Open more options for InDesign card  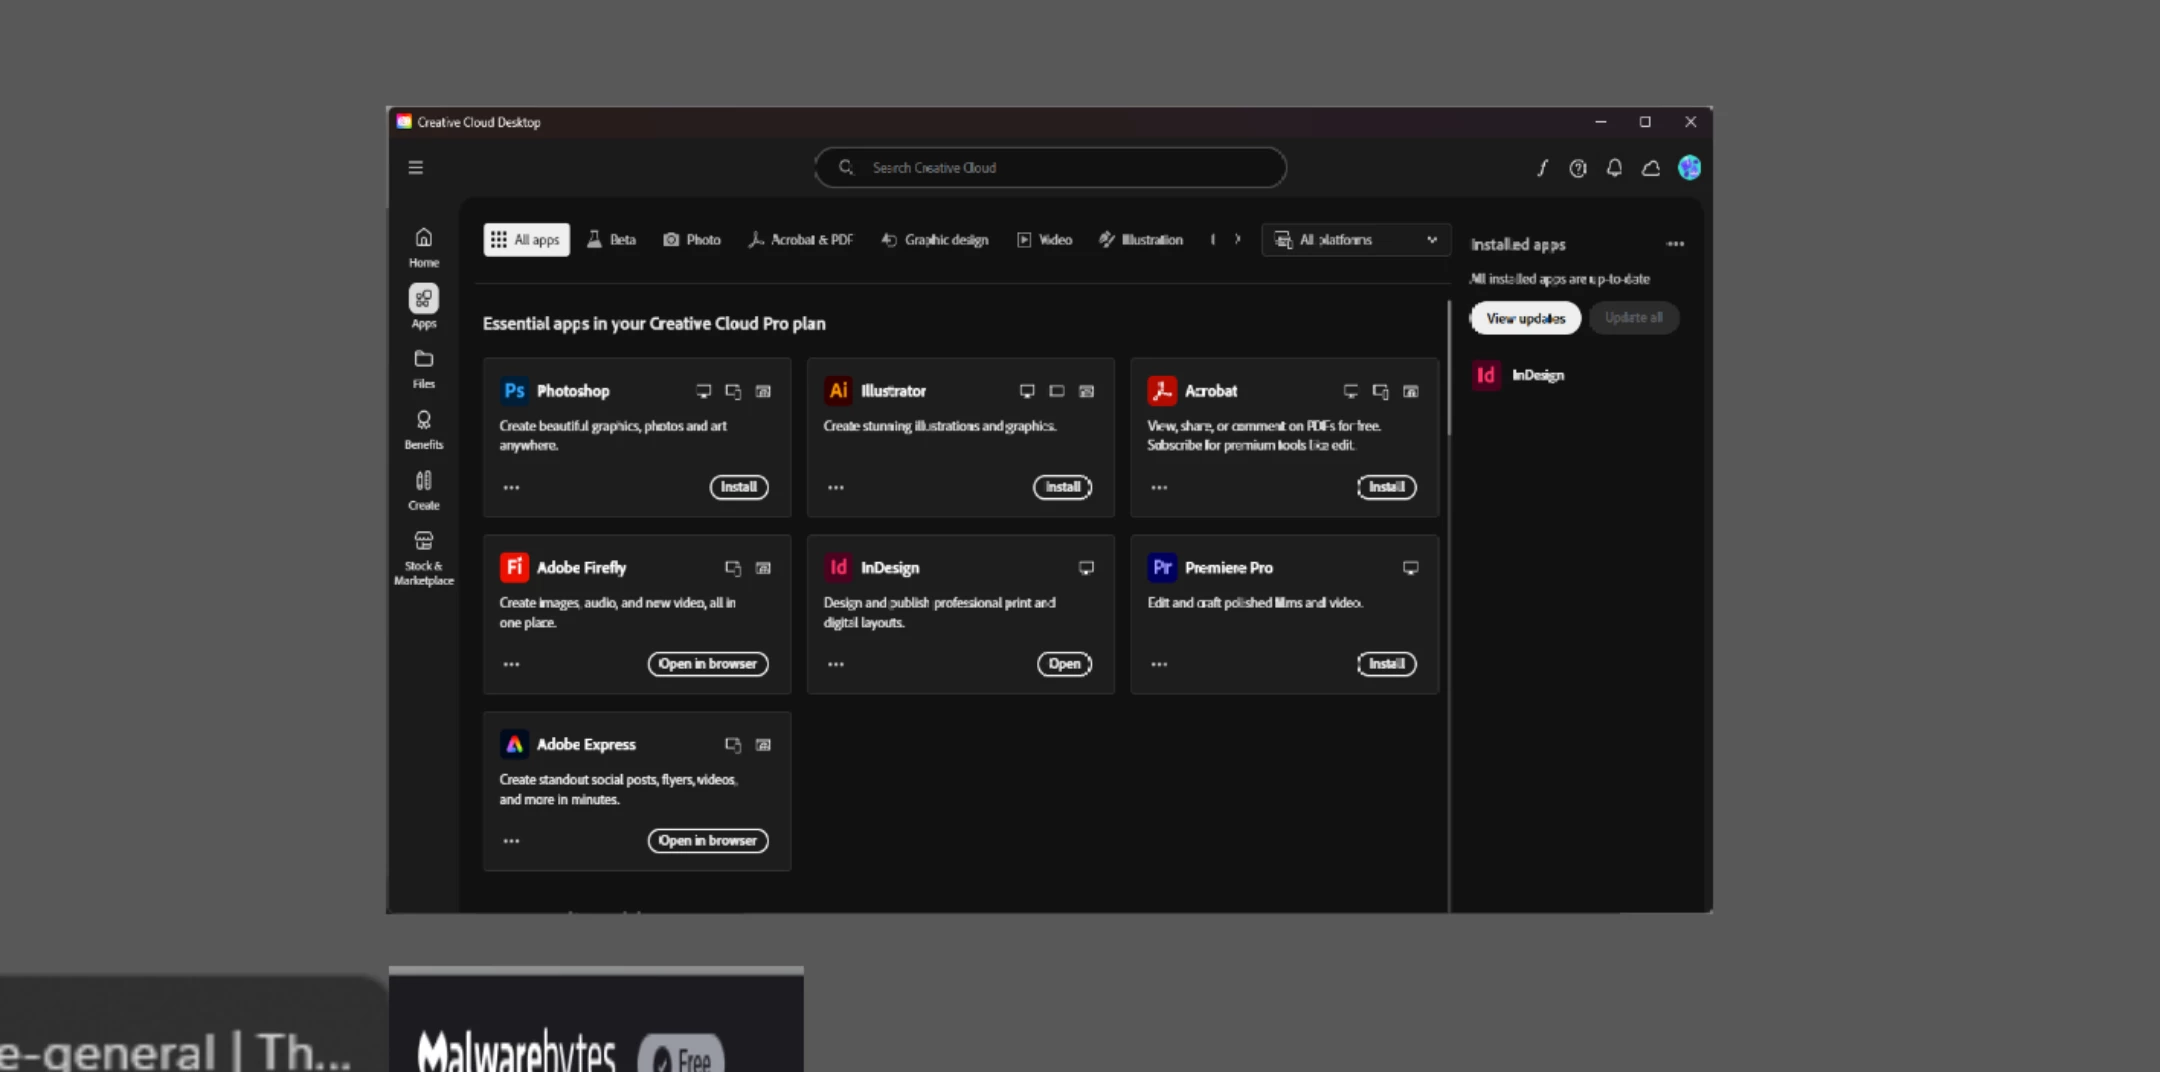[836, 665]
